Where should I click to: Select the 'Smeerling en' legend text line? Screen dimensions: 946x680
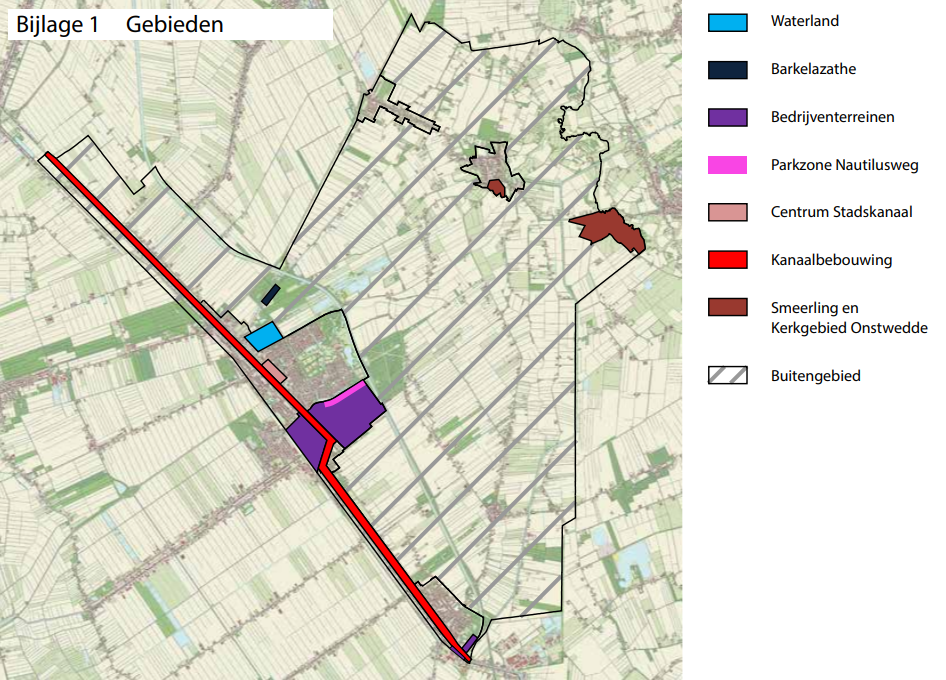coord(814,308)
